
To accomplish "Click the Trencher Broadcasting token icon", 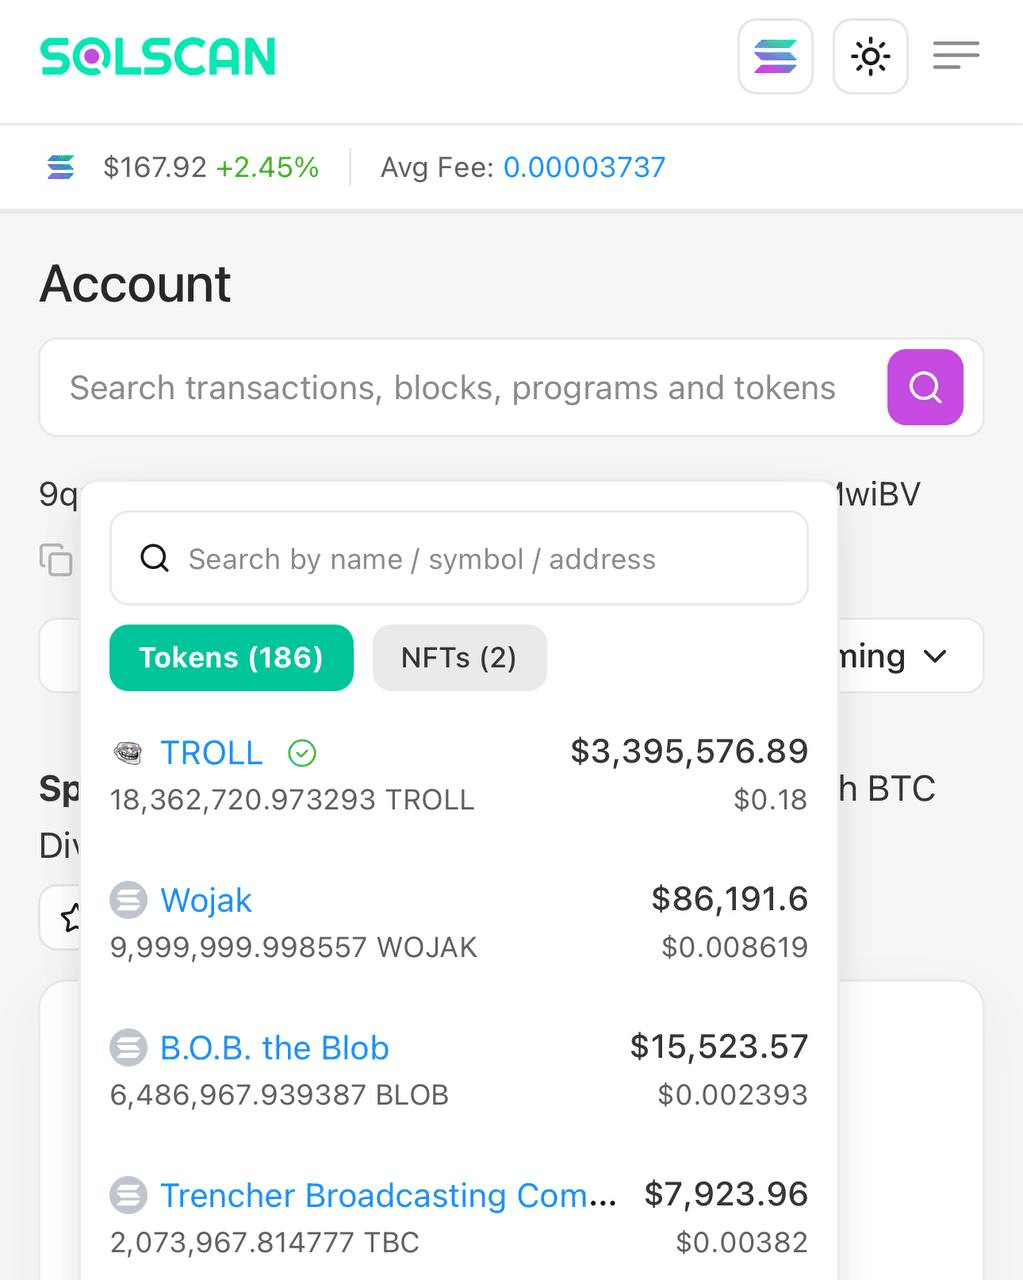I will coord(128,1195).
